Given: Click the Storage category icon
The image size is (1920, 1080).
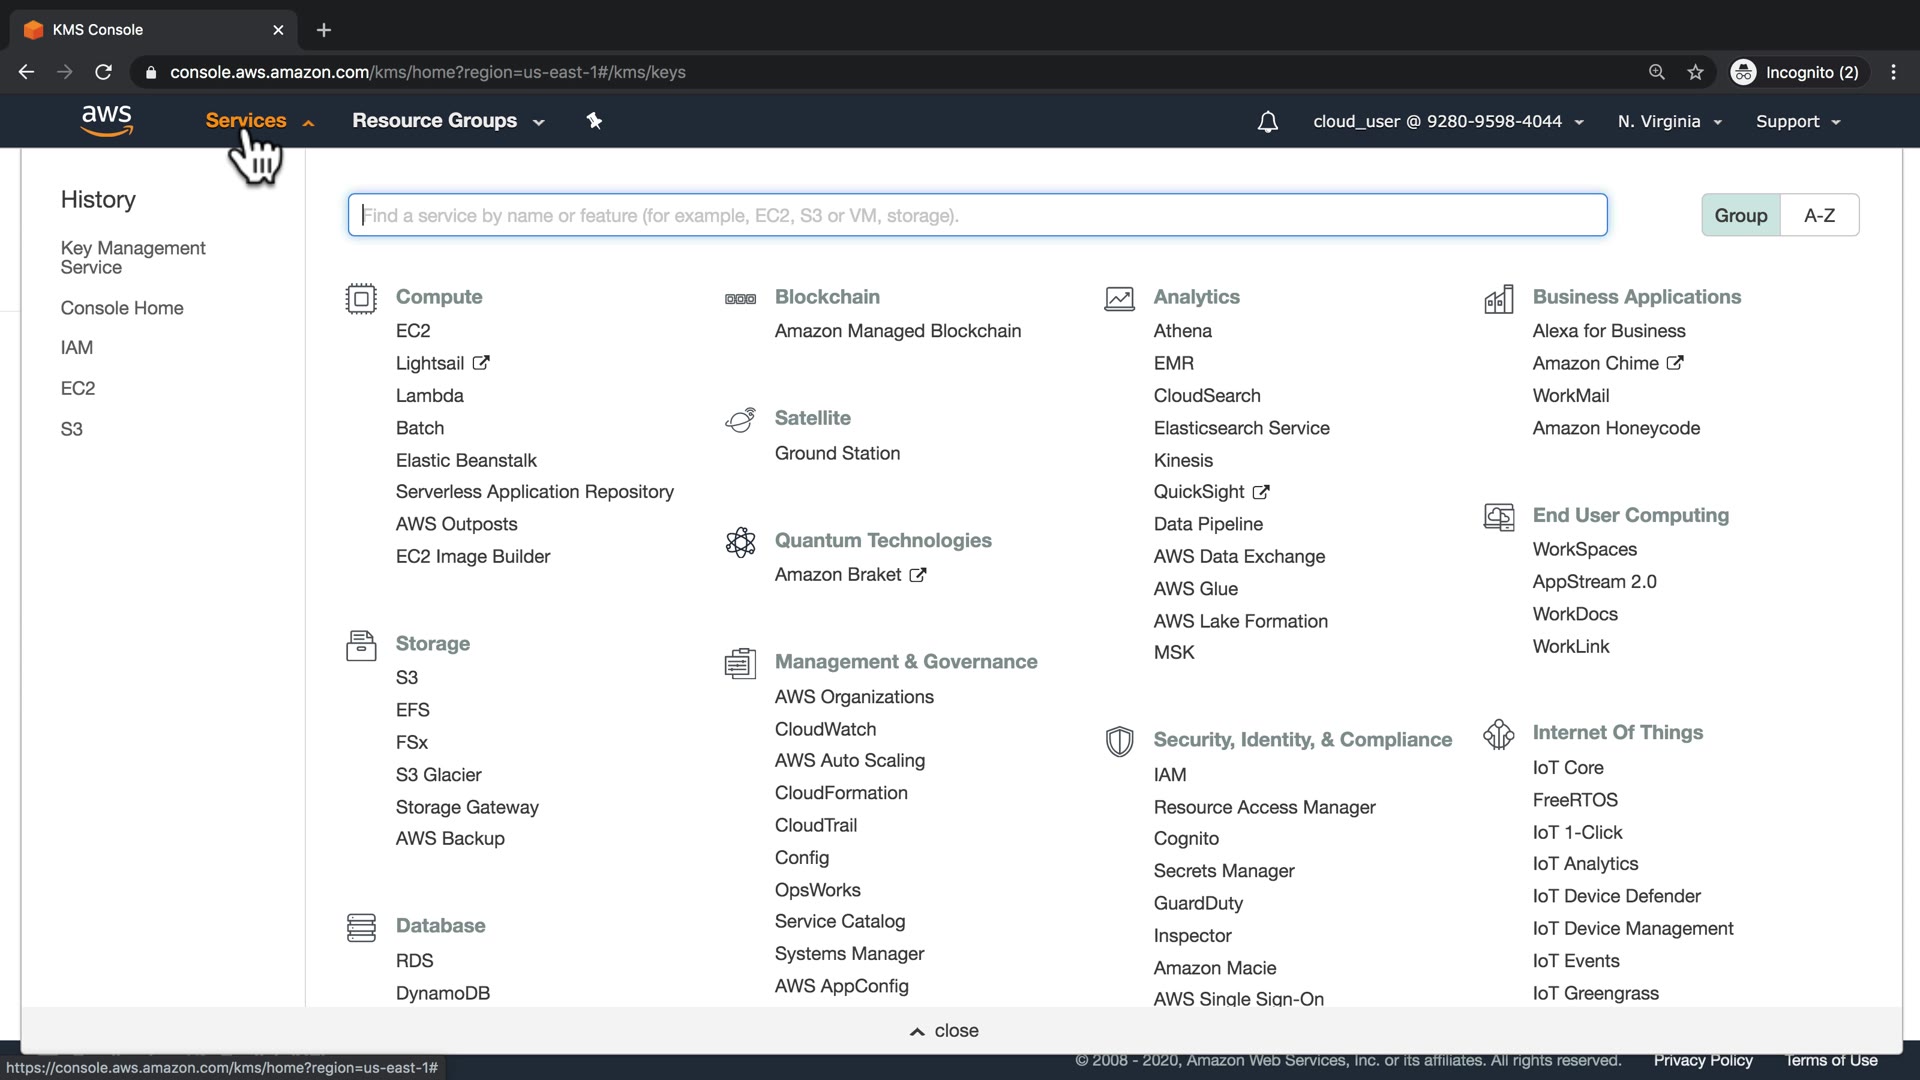Looking at the screenshot, I should pos(361,645).
